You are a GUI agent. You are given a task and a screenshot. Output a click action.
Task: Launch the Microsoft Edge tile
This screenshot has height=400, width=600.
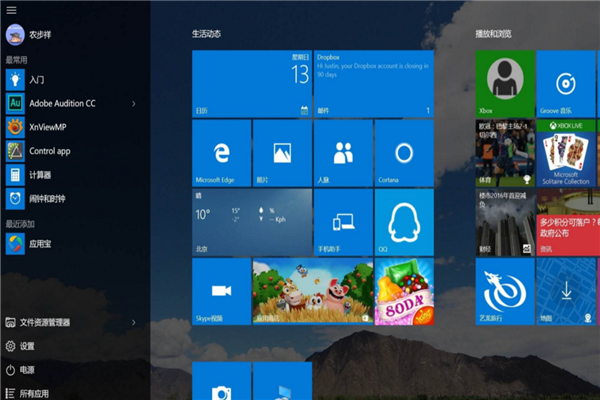(222, 153)
